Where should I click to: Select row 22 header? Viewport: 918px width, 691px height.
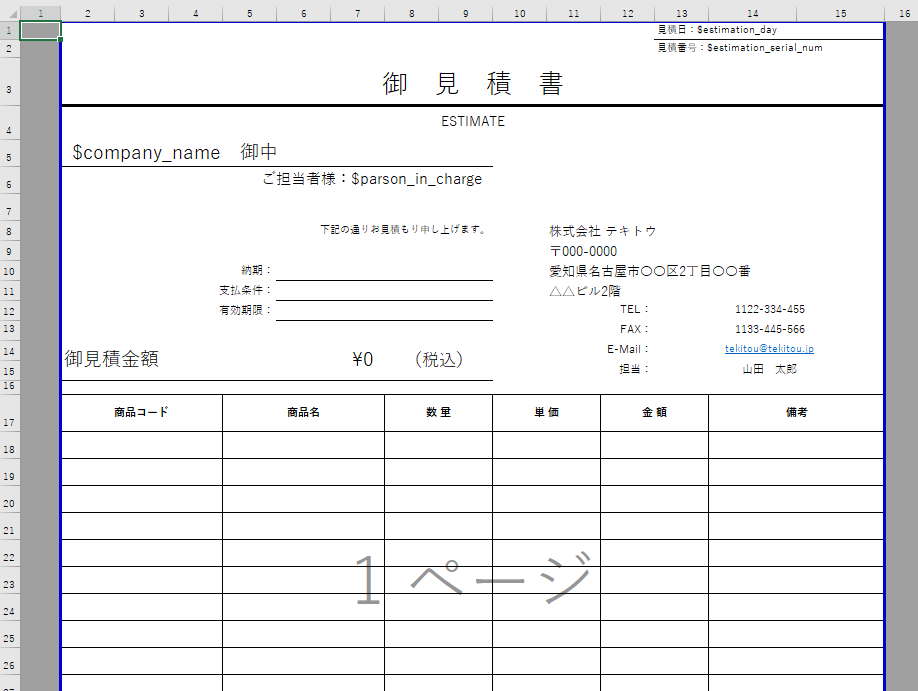9,557
